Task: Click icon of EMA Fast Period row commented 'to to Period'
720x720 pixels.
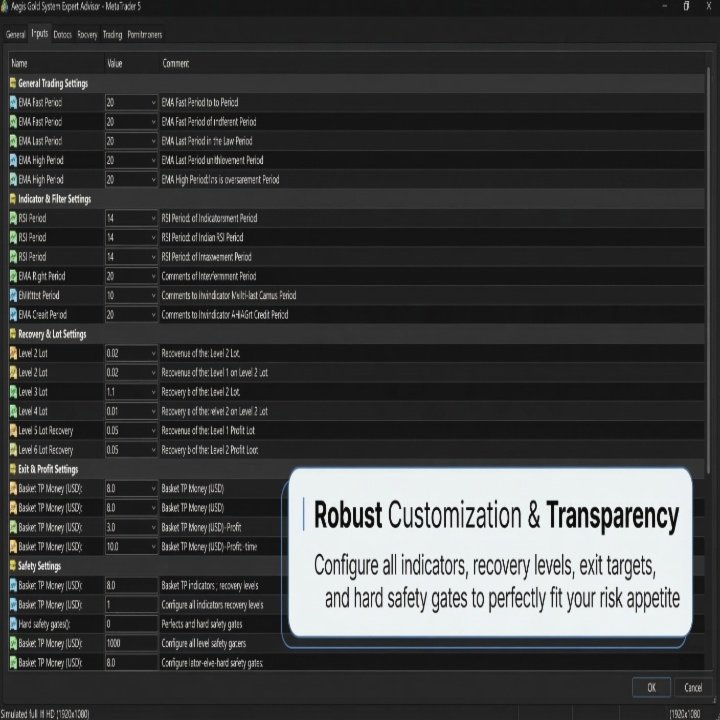Action: coord(13,102)
